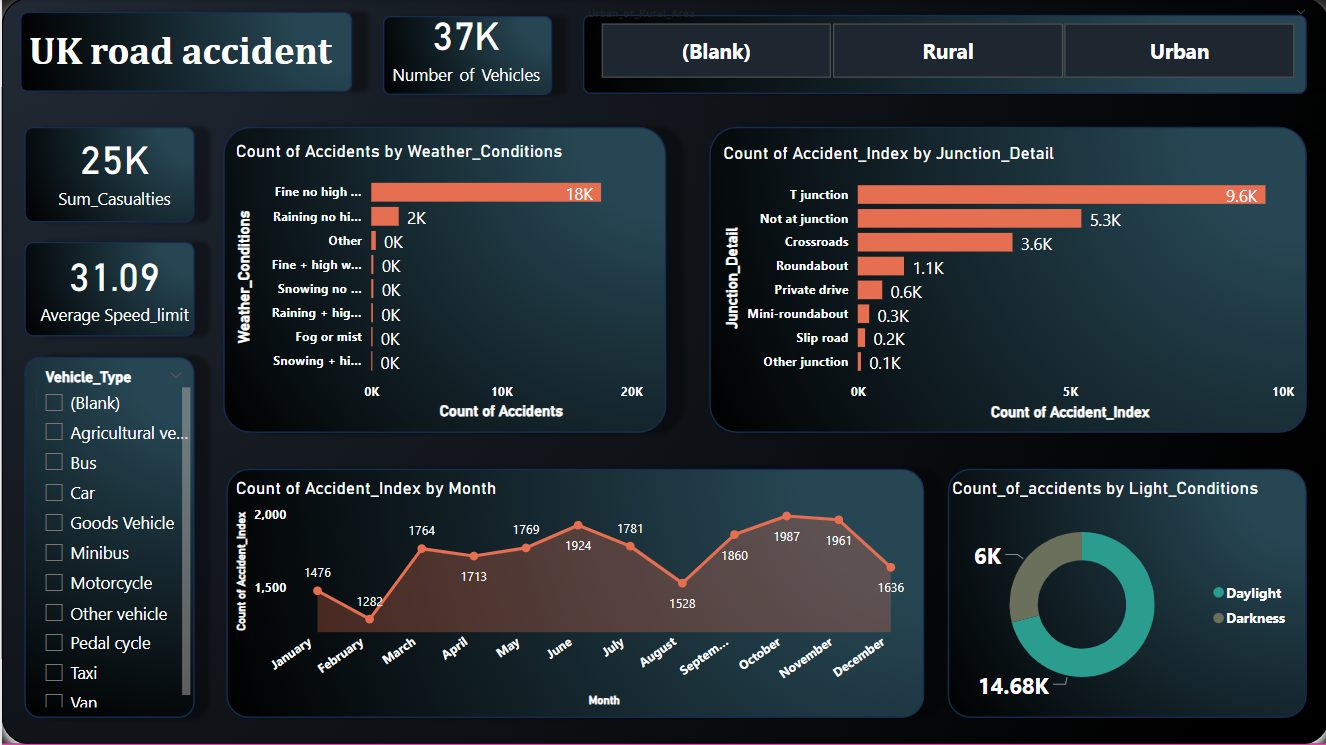This screenshot has width=1326, height=745.
Task: Check the Goods Vehicle option
Action: coord(53,522)
